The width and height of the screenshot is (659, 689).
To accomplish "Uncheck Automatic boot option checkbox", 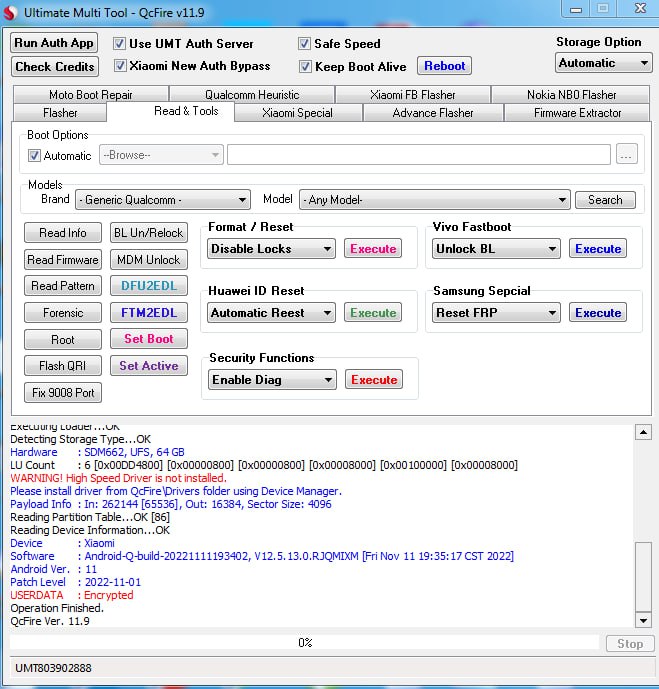I will tap(34, 156).
